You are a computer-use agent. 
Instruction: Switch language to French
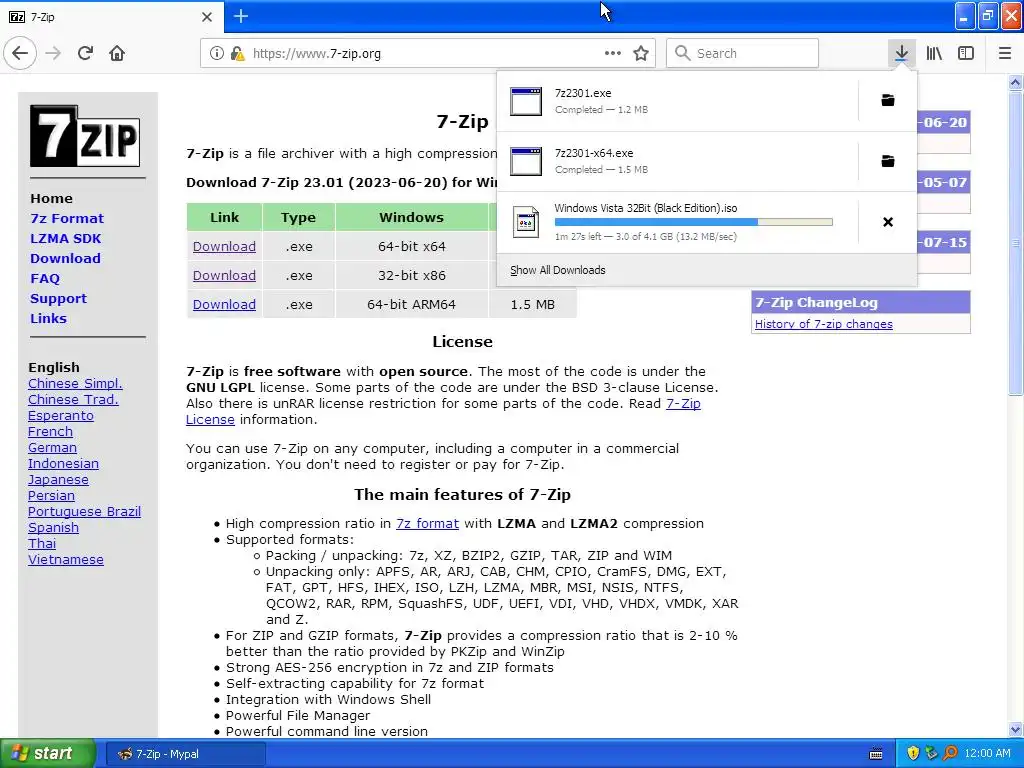point(50,432)
